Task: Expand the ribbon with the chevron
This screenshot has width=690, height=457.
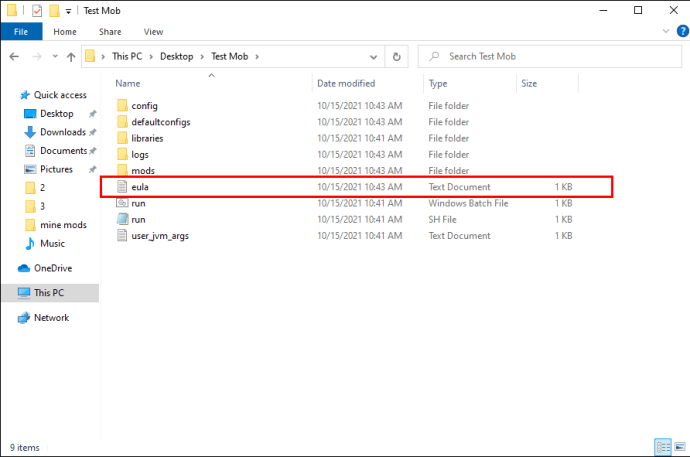Action: [x=666, y=31]
